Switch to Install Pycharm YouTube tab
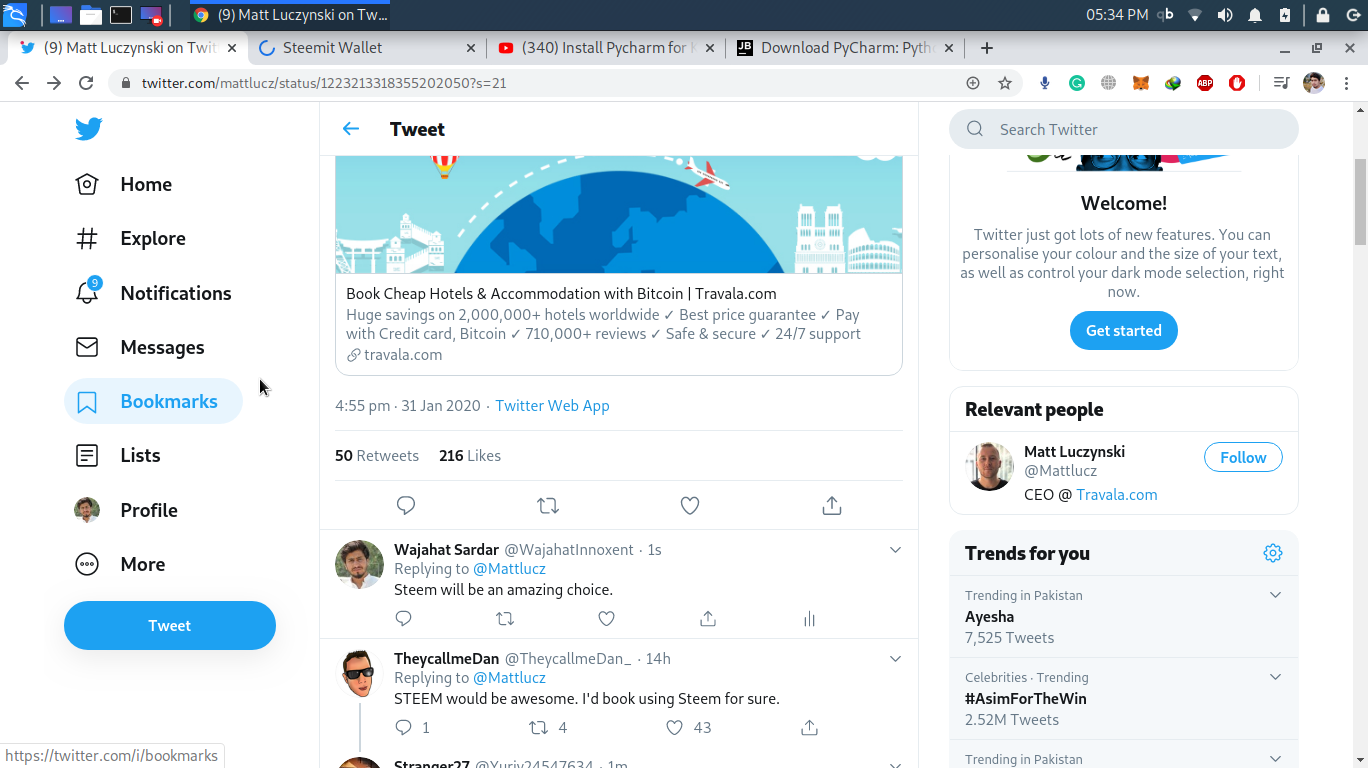Viewport: 1368px width, 768px height. (606, 47)
